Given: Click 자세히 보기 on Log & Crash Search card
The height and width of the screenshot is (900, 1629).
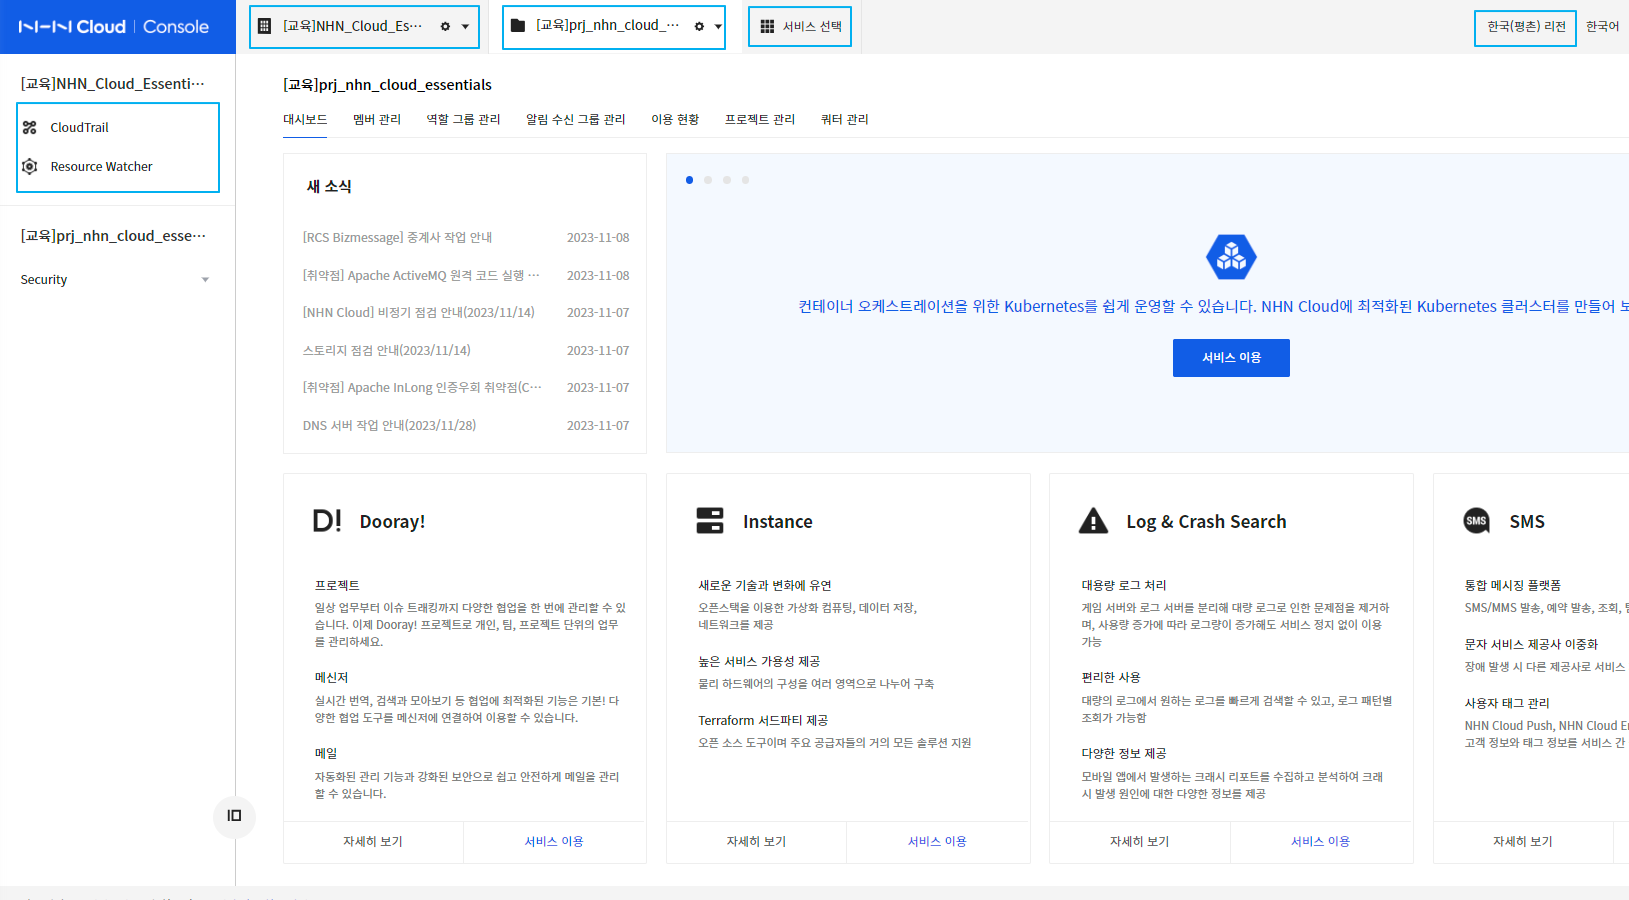Looking at the screenshot, I should click(1139, 842).
